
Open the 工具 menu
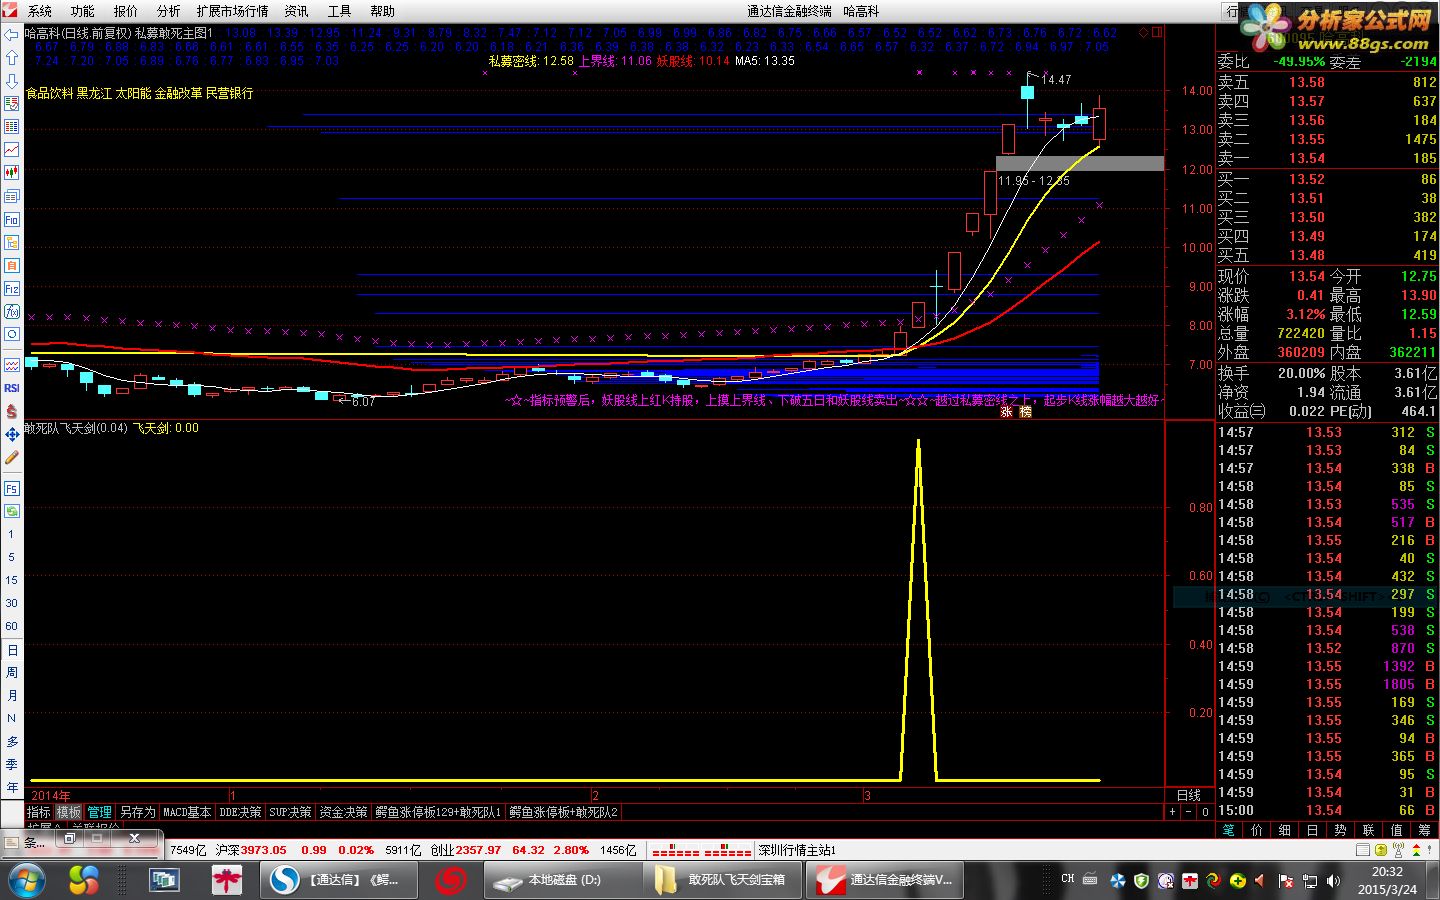pyautogui.click(x=340, y=11)
